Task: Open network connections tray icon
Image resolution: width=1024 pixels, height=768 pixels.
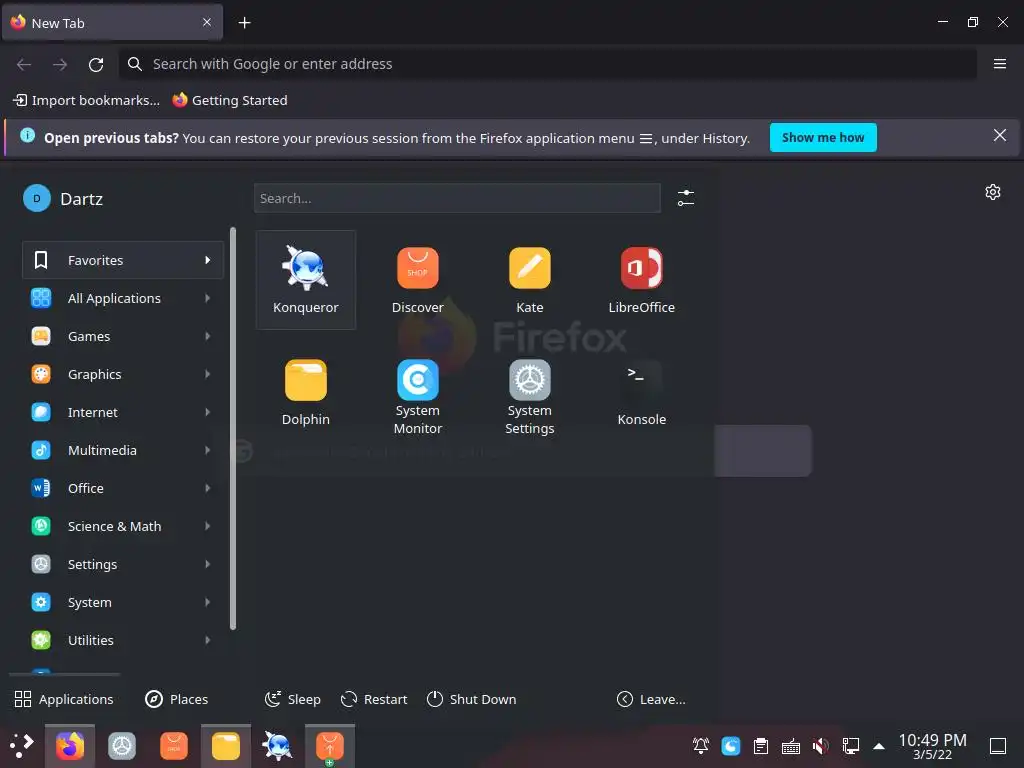Action: (x=850, y=746)
